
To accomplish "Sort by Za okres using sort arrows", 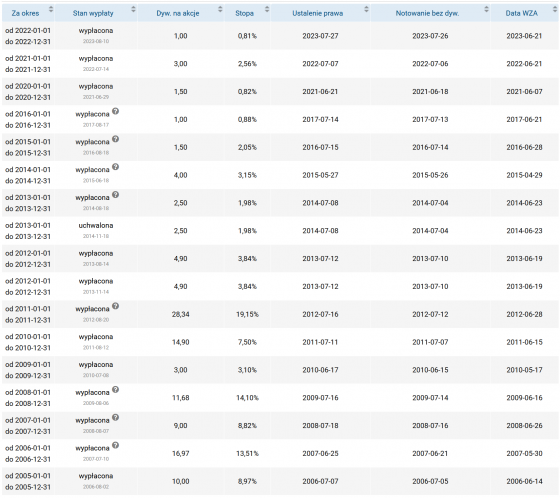I will [x=51, y=9].
